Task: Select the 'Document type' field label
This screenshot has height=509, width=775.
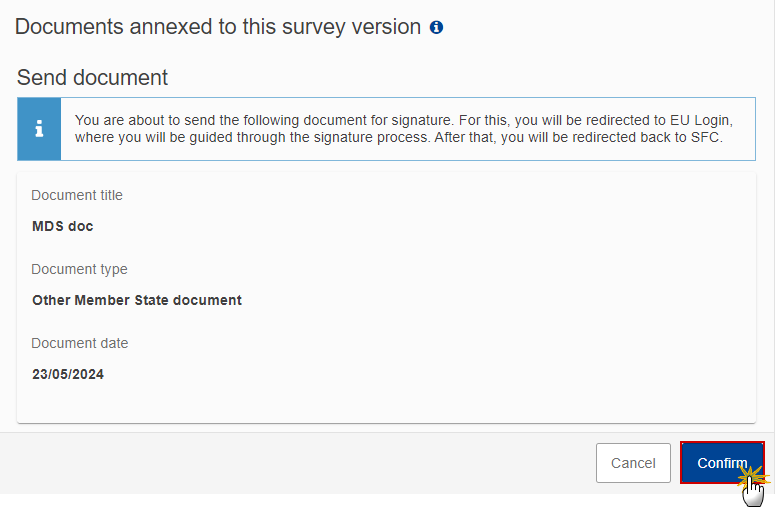Action: [80, 269]
